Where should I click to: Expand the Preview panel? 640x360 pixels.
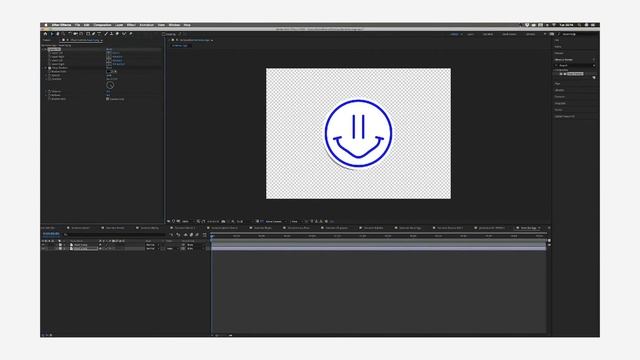(559, 53)
